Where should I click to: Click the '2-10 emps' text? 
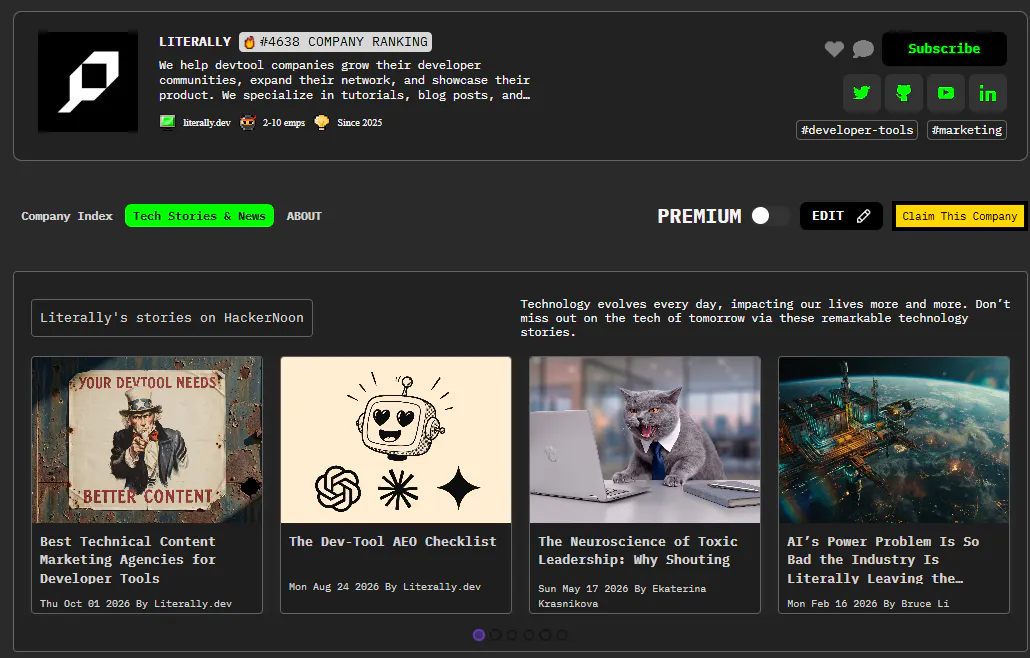tap(284, 123)
